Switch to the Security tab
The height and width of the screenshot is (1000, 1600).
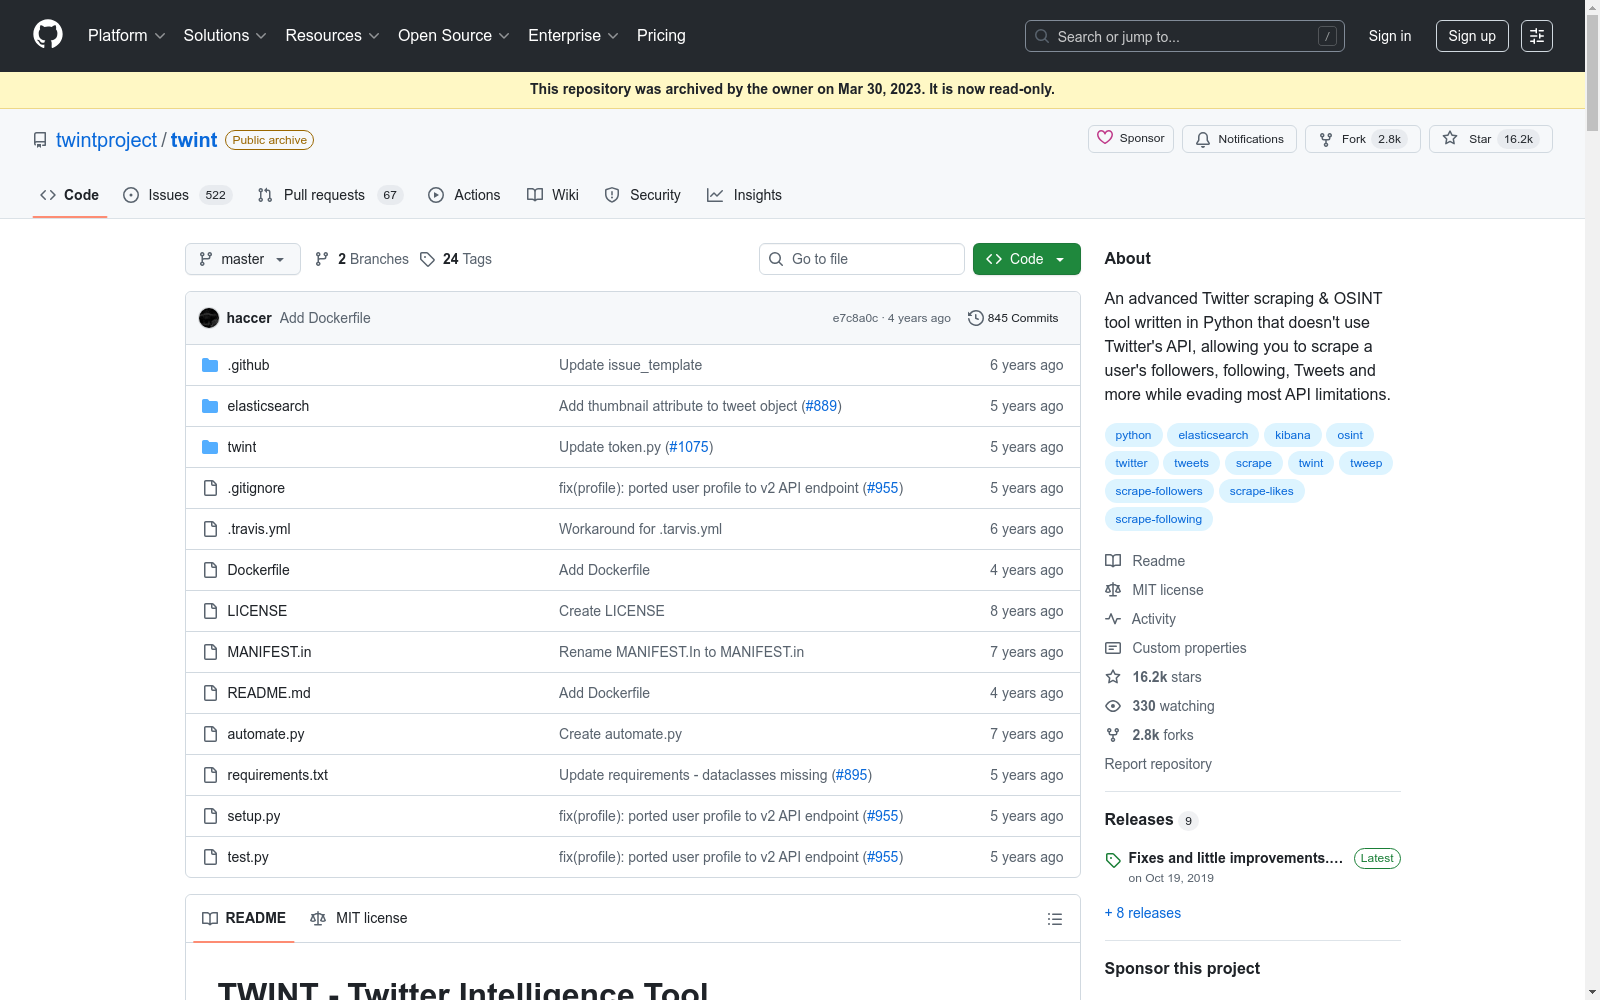pyautogui.click(x=643, y=195)
